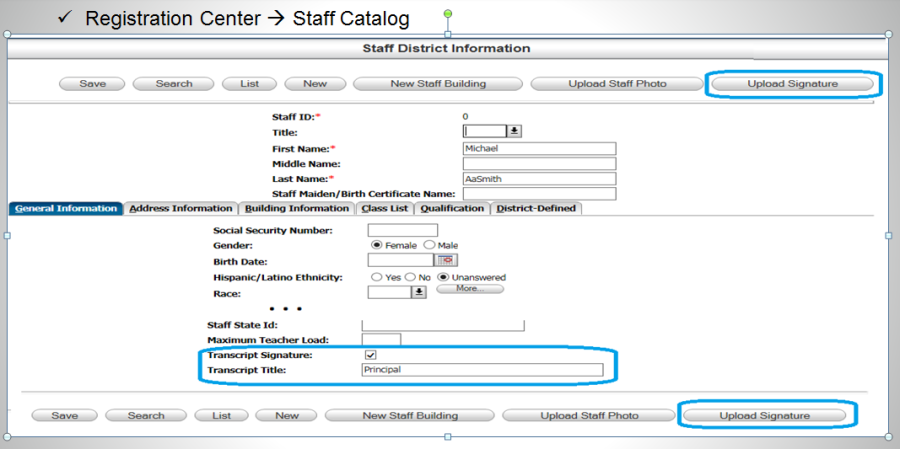This screenshot has width=900, height=449.
Task: Click the Transcript Title input field
Action: (x=482, y=370)
